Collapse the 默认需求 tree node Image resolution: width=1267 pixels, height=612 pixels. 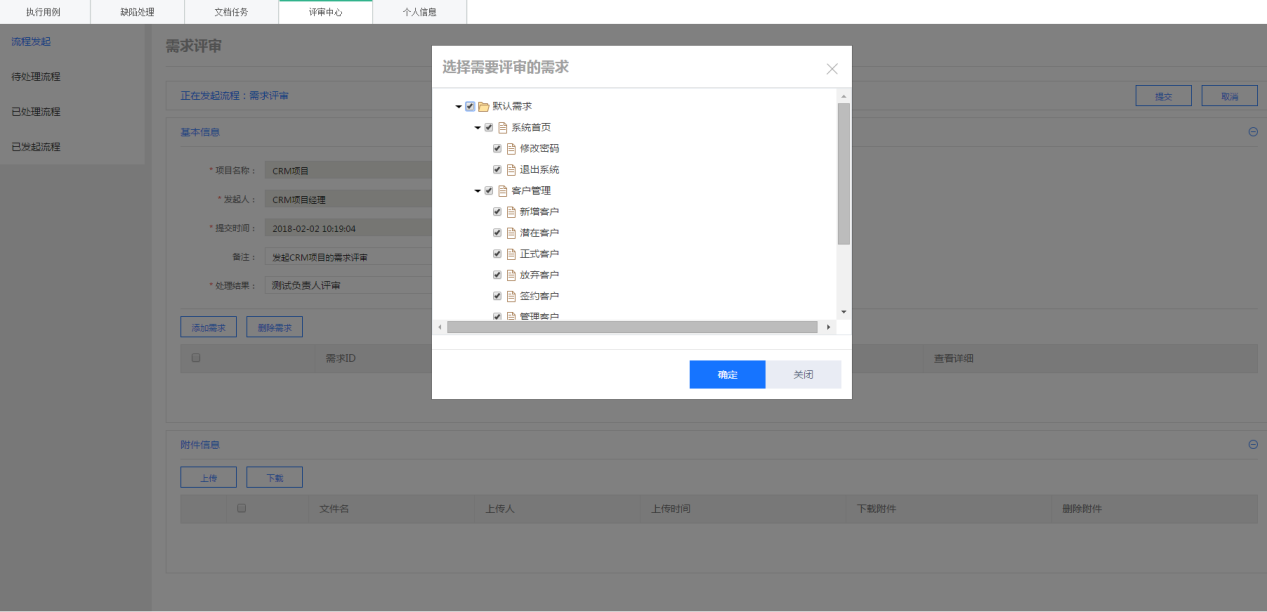[458, 106]
